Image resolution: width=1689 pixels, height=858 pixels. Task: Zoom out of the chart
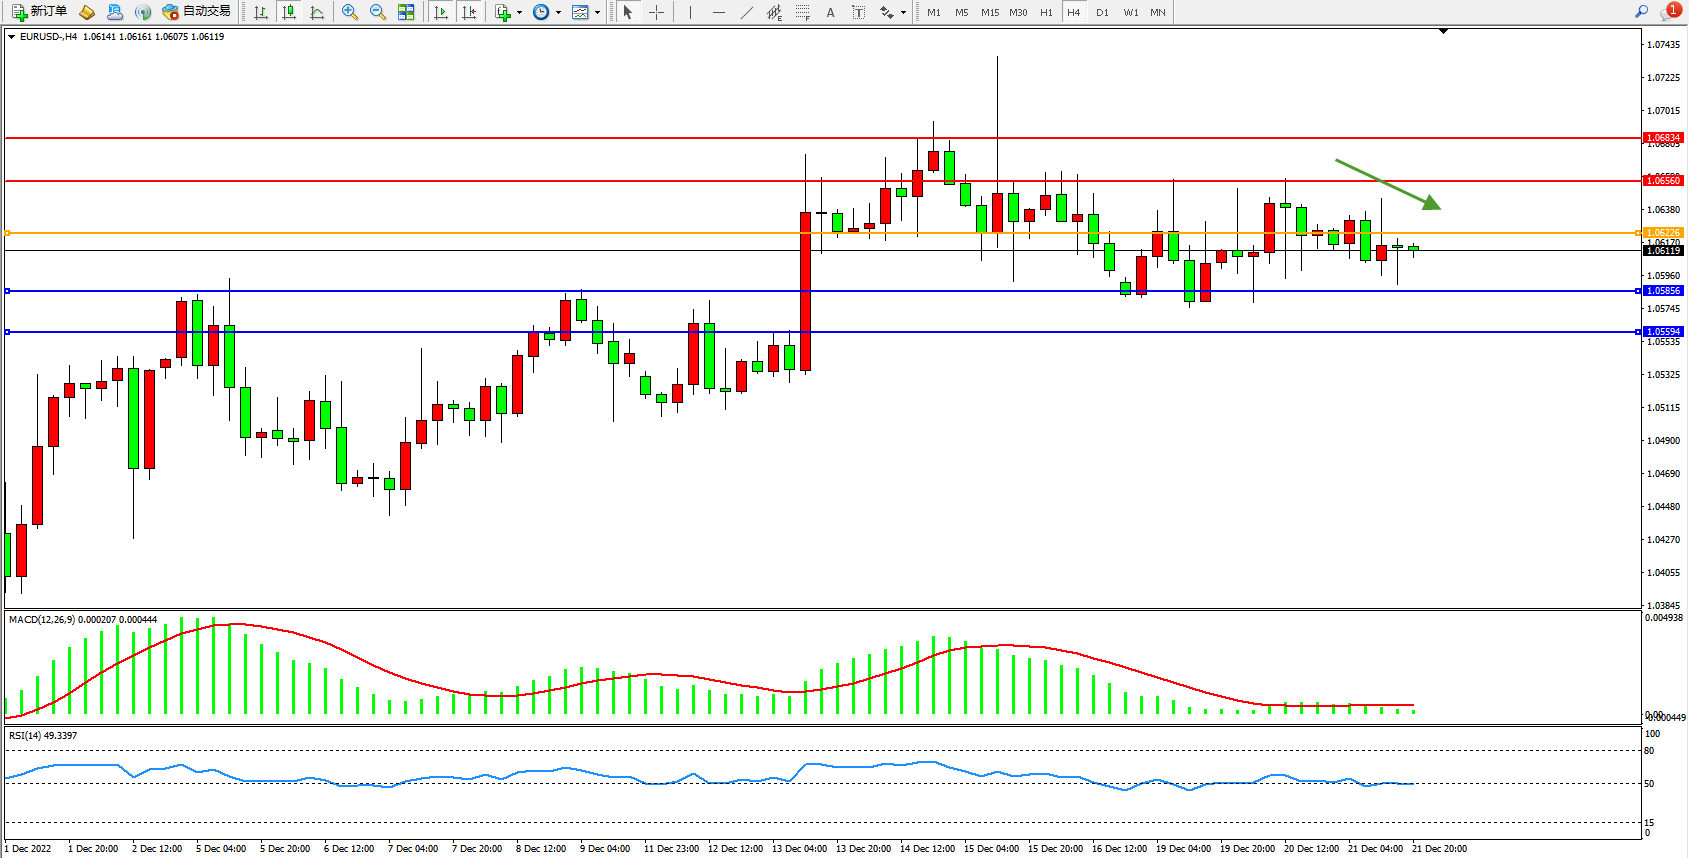click(378, 12)
